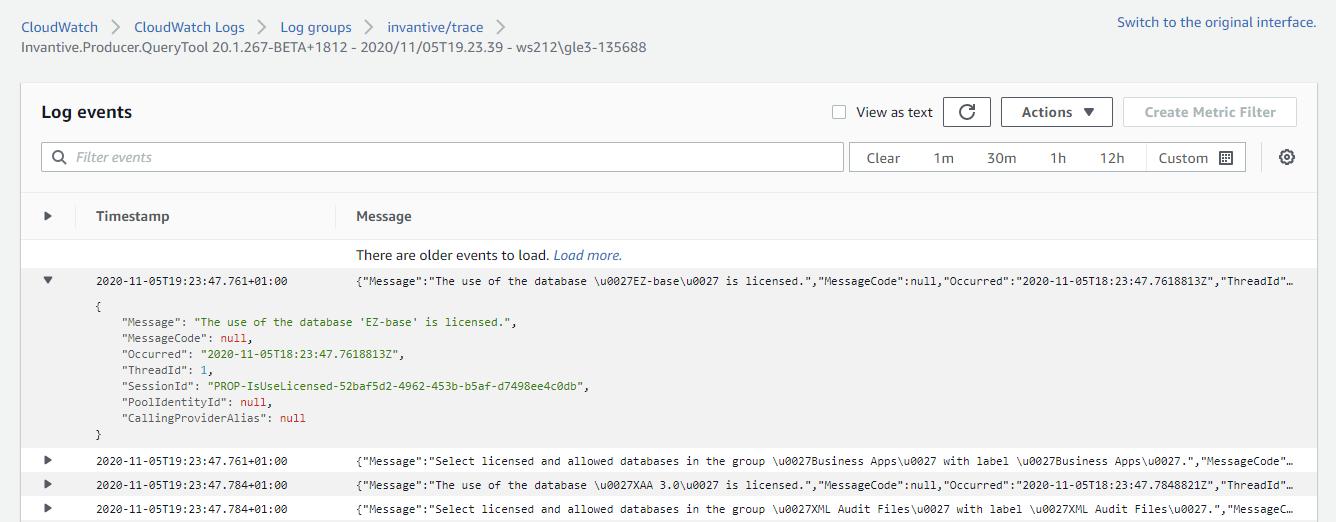This screenshot has height=522, width=1336.
Task: Click the EZ-base raw message text
Action: [x=824, y=281]
